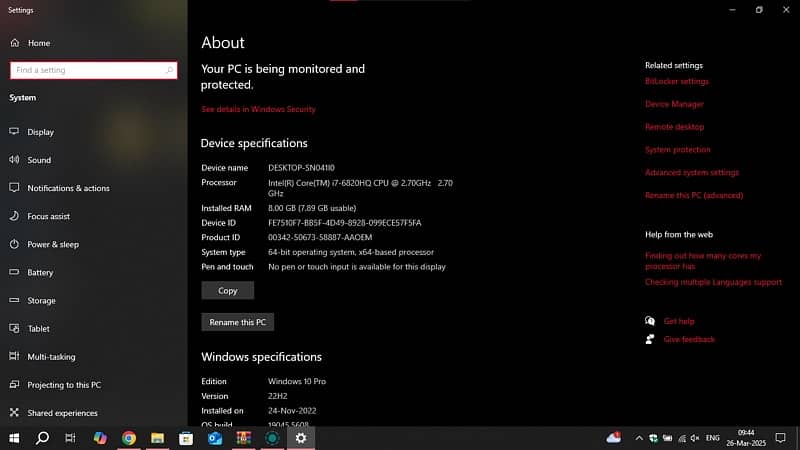
Task: Open the weather cloud tray icon
Action: click(x=614, y=437)
